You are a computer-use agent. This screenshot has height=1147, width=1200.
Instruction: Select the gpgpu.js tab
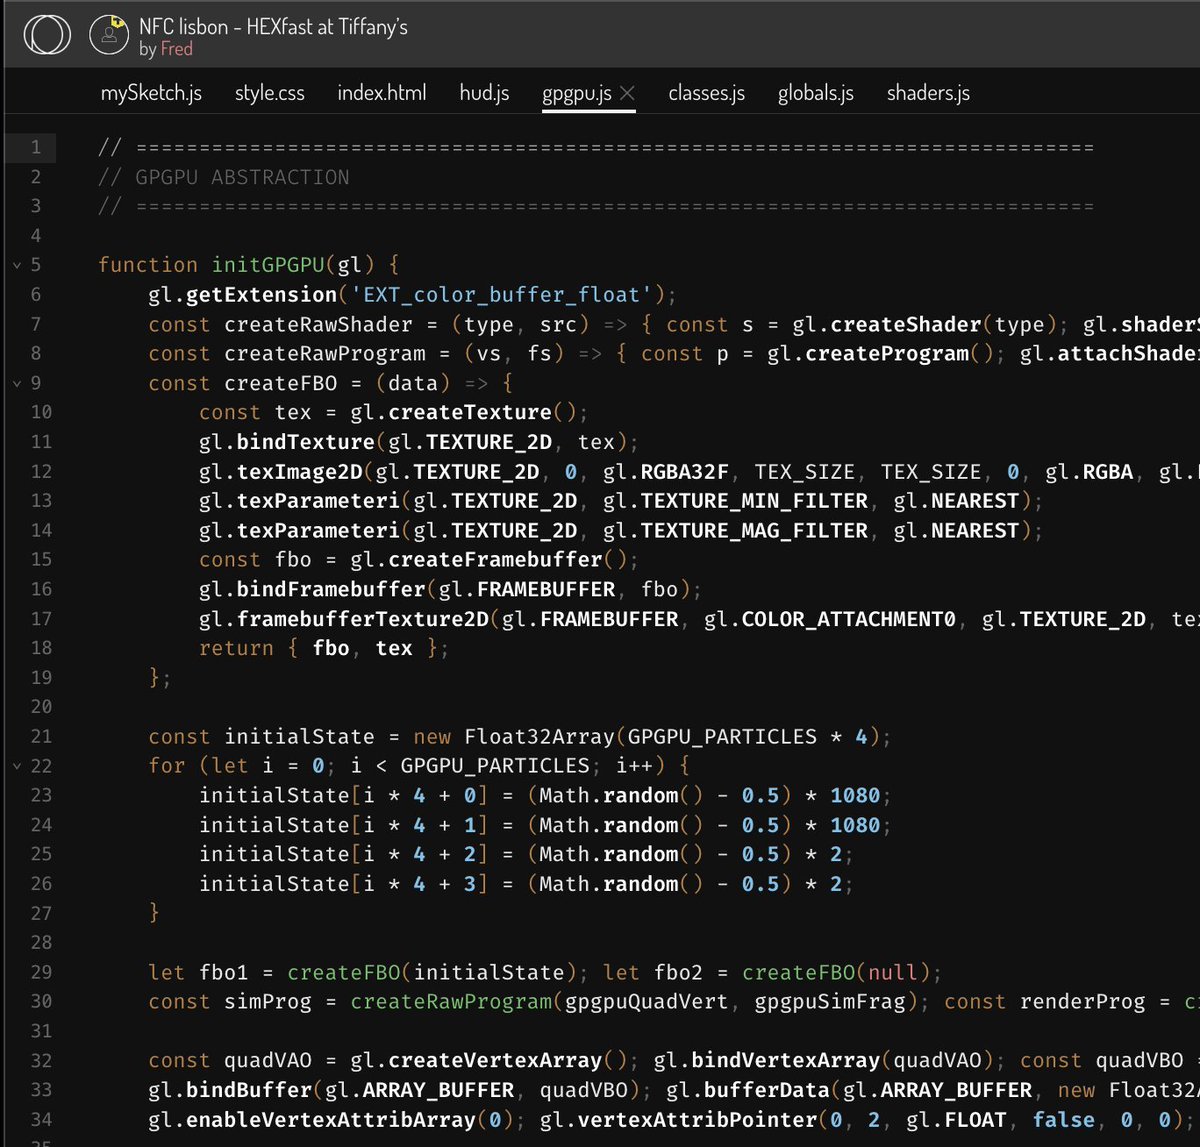coord(577,94)
